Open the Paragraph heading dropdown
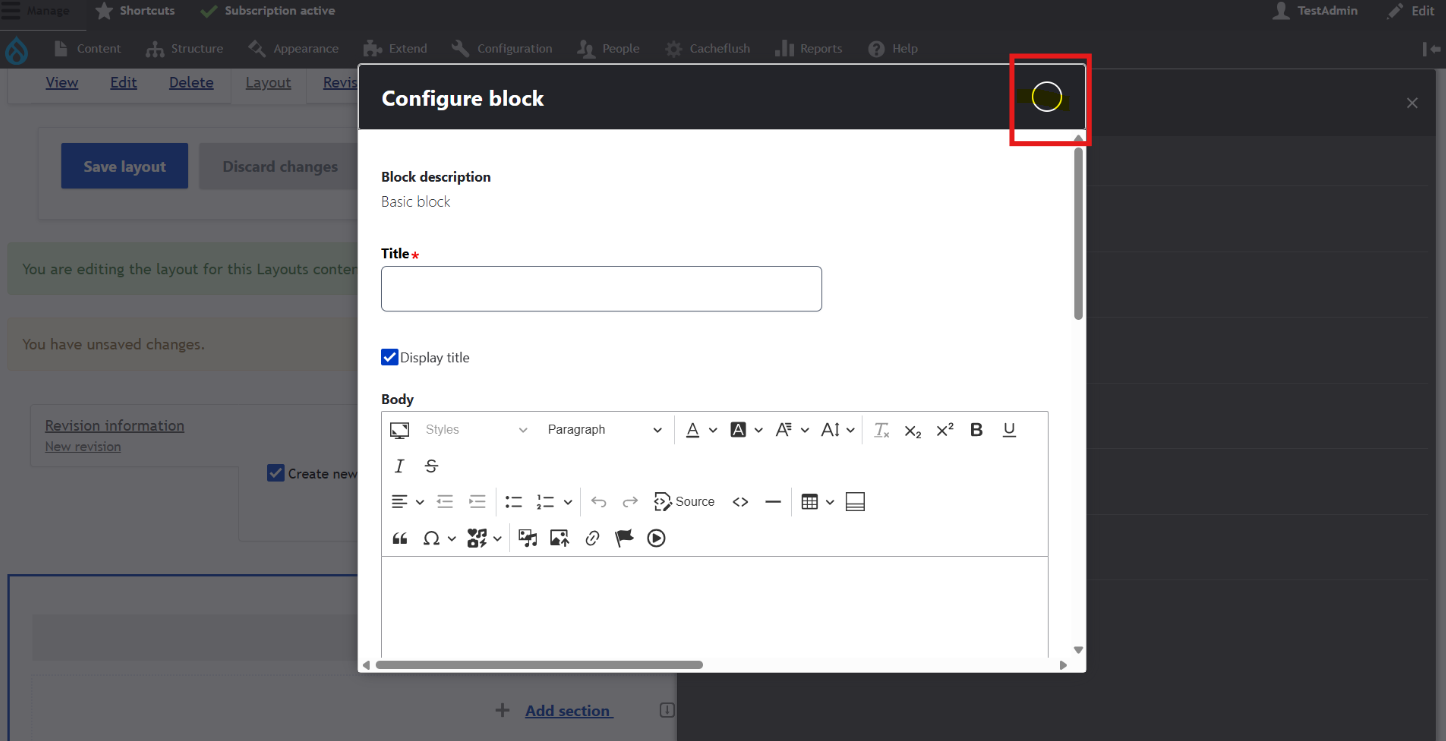This screenshot has height=741, width=1446. pos(604,430)
